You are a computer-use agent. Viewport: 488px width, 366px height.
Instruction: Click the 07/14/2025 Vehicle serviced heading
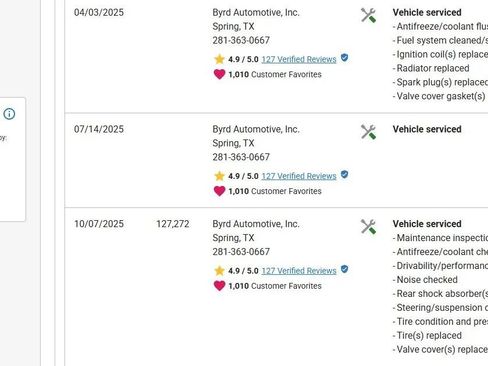(x=427, y=129)
